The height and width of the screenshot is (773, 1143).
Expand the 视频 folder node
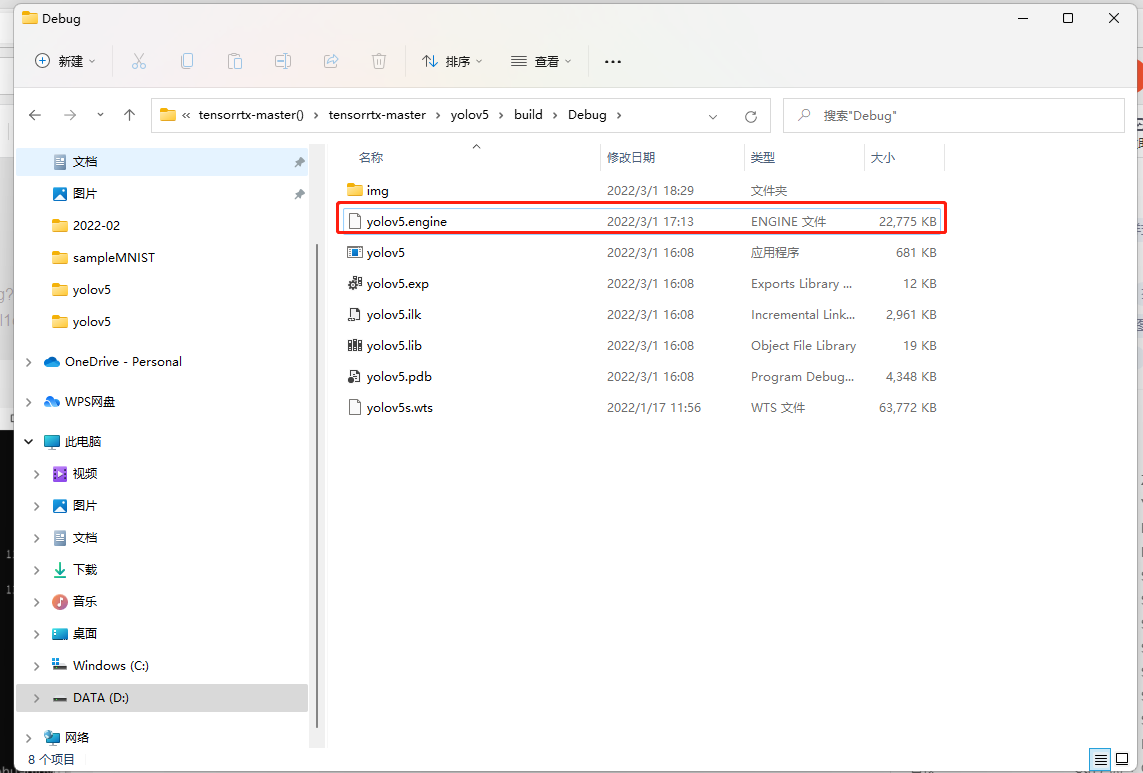click(x=36, y=474)
